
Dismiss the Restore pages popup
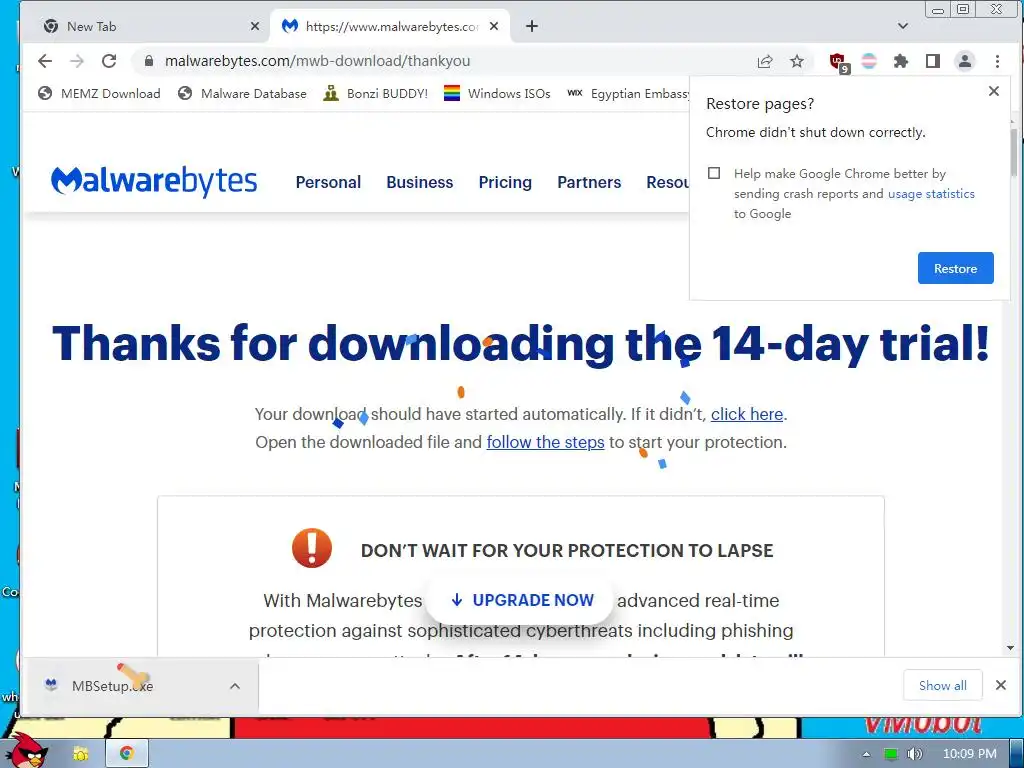pos(993,91)
